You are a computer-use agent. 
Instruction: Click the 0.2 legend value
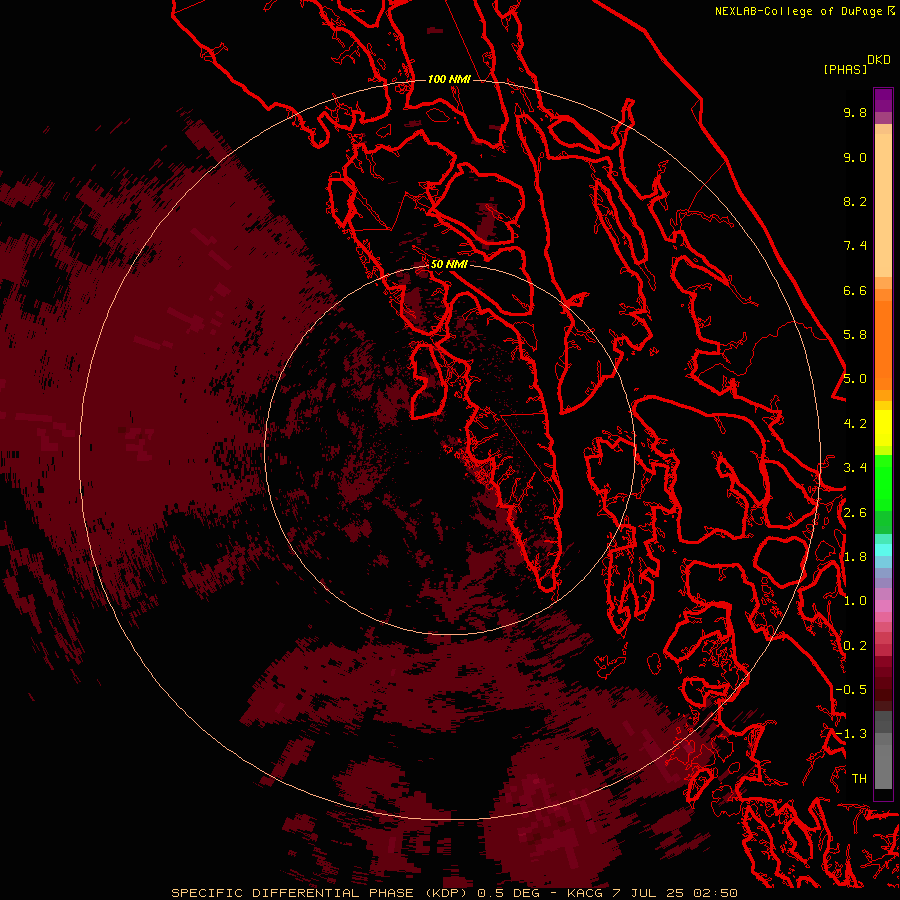[x=855, y=646]
